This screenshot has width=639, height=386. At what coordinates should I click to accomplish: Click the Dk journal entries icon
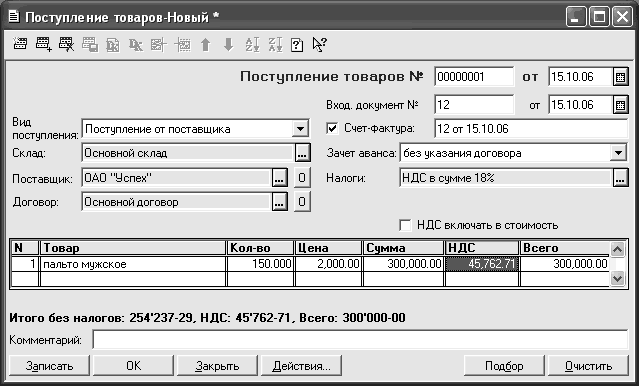[x=136, y=45]
